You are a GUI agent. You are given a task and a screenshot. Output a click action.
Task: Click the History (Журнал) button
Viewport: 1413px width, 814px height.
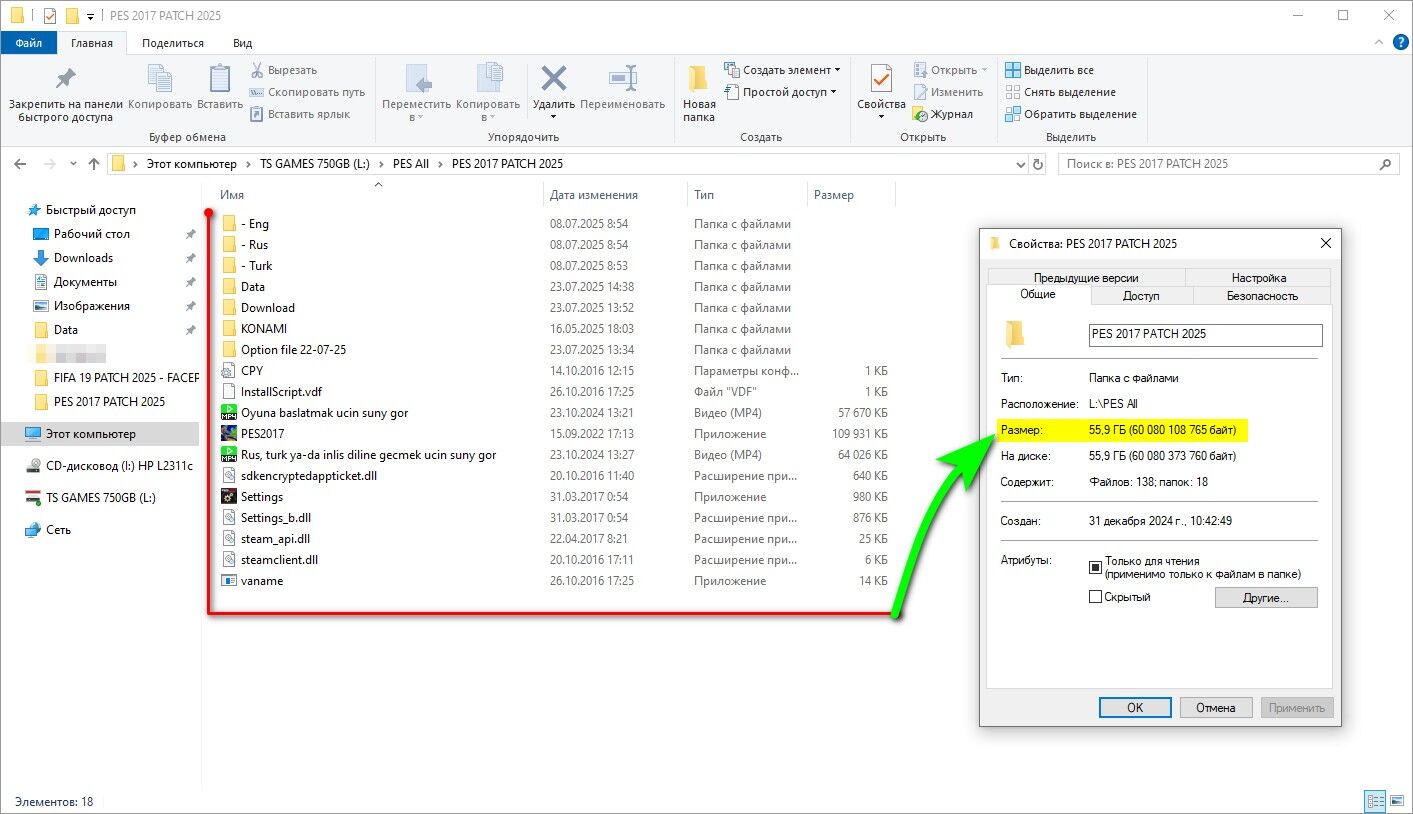tap(942, 114)
